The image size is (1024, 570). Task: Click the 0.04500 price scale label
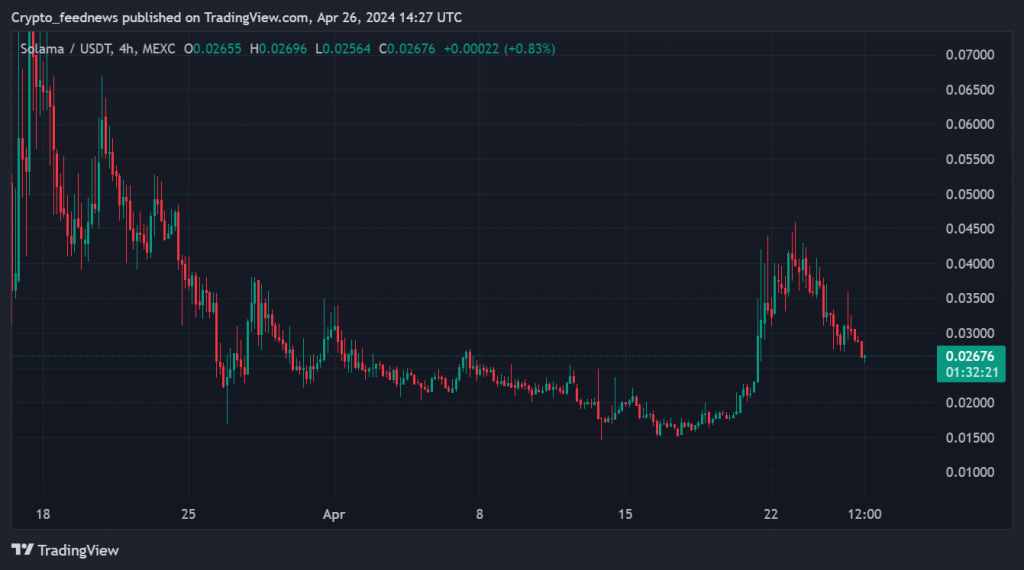pyautogui.click(x=969, y=229)
